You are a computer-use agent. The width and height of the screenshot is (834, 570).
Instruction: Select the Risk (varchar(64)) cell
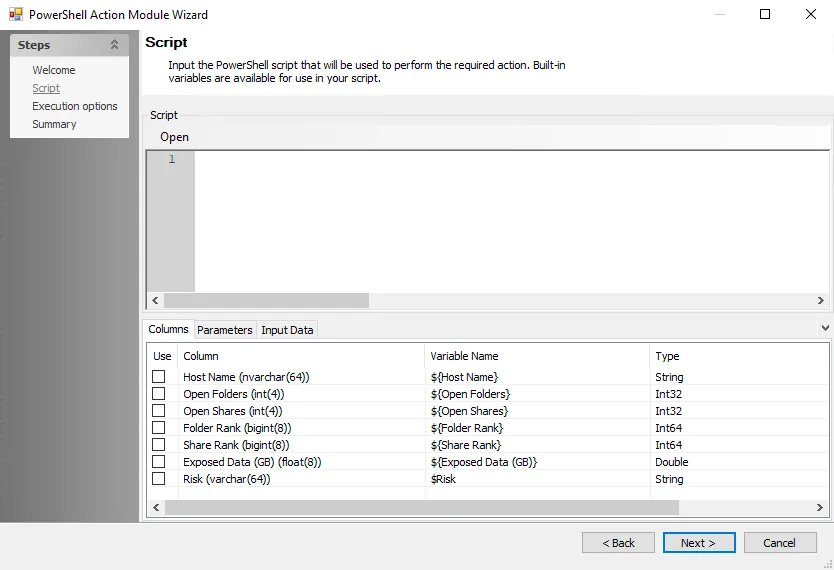click(x=302, y=479)
